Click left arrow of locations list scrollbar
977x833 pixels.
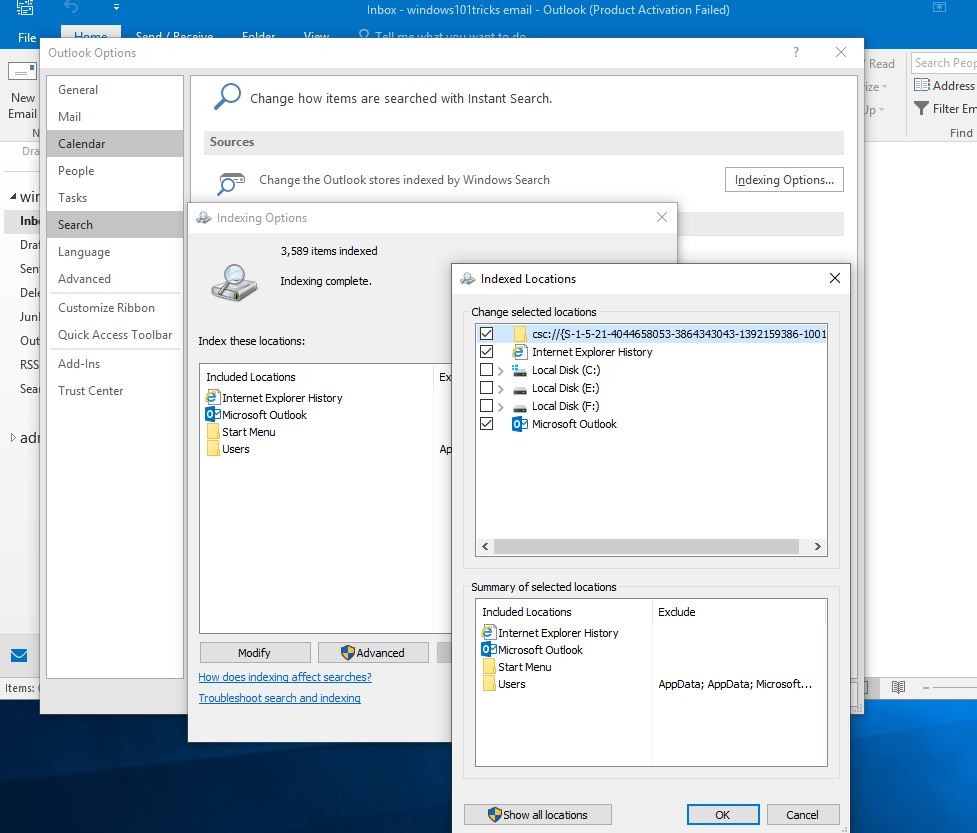tap(485, 546)
